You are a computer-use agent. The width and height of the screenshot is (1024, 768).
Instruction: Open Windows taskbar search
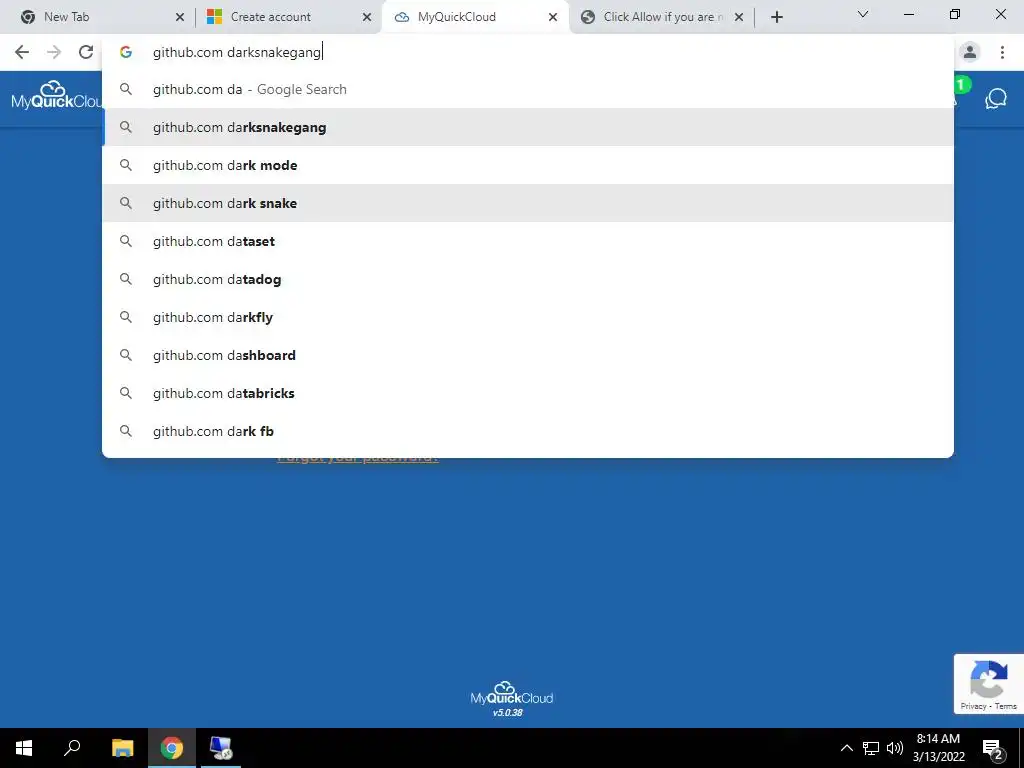(72, 748)
